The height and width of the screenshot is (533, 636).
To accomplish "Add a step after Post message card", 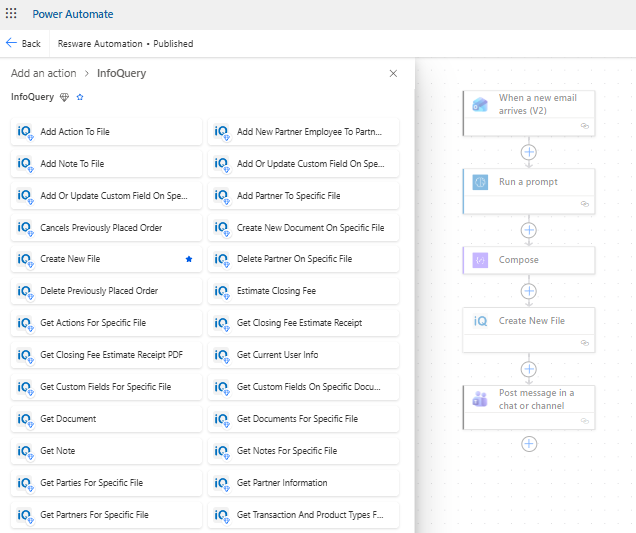I will [x=529, y=443].
